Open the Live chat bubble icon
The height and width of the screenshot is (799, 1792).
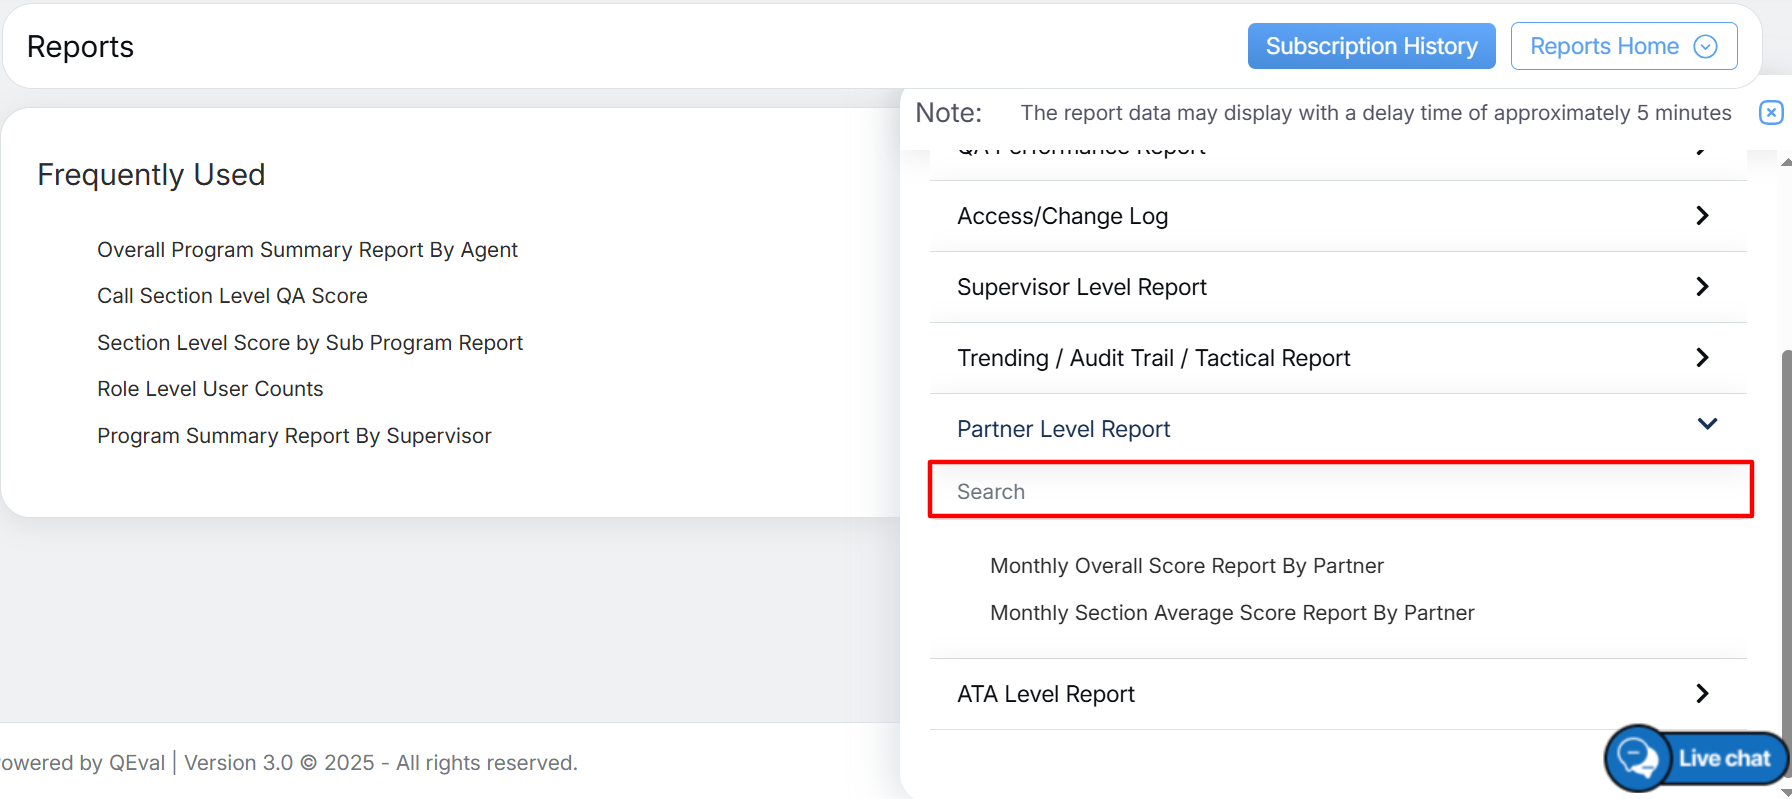coord(1638,758)
